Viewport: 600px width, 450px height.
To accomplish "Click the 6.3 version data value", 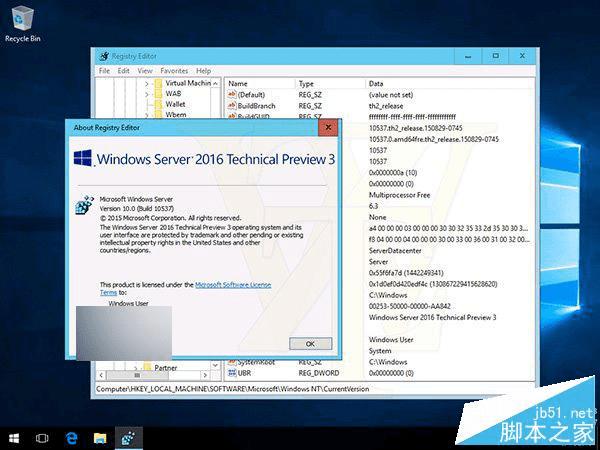I will (373, 206).
